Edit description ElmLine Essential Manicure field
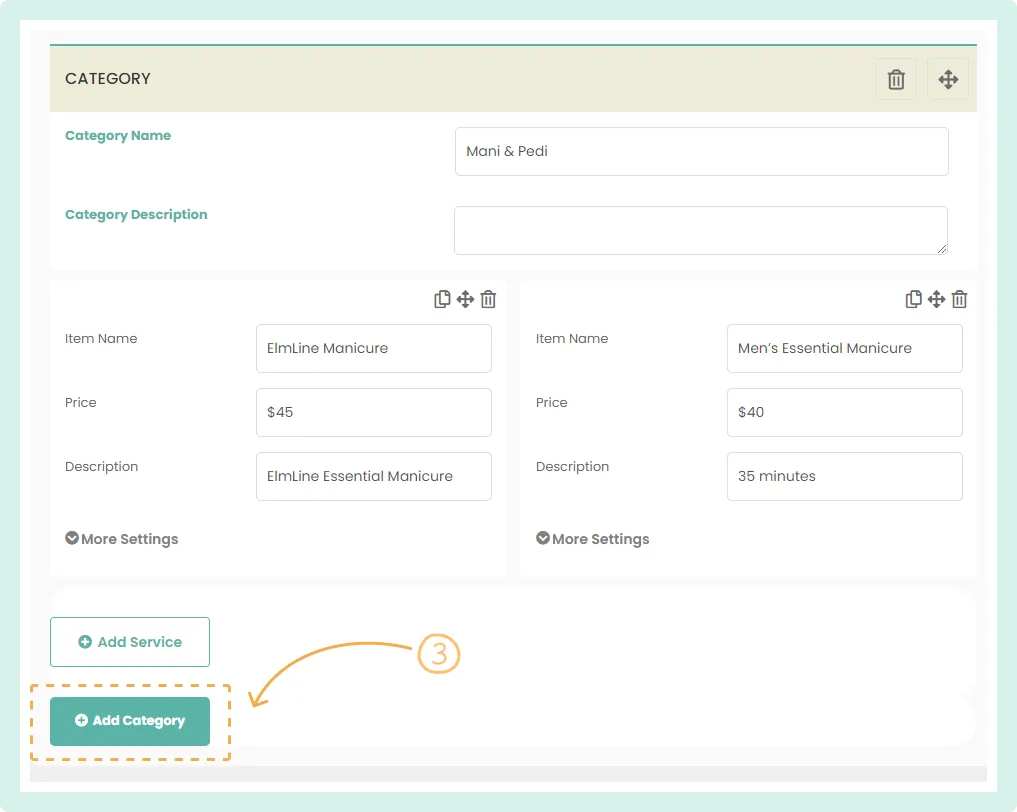The image size is (1017, 812). (374, 476)
